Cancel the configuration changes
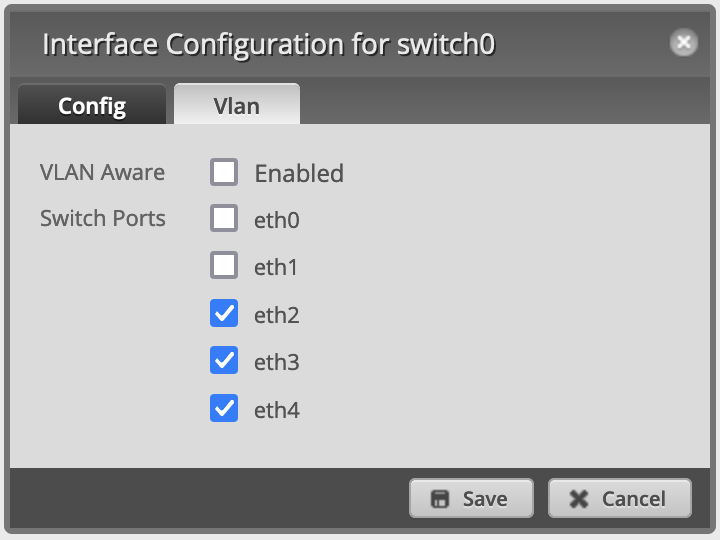 (620, 498)
